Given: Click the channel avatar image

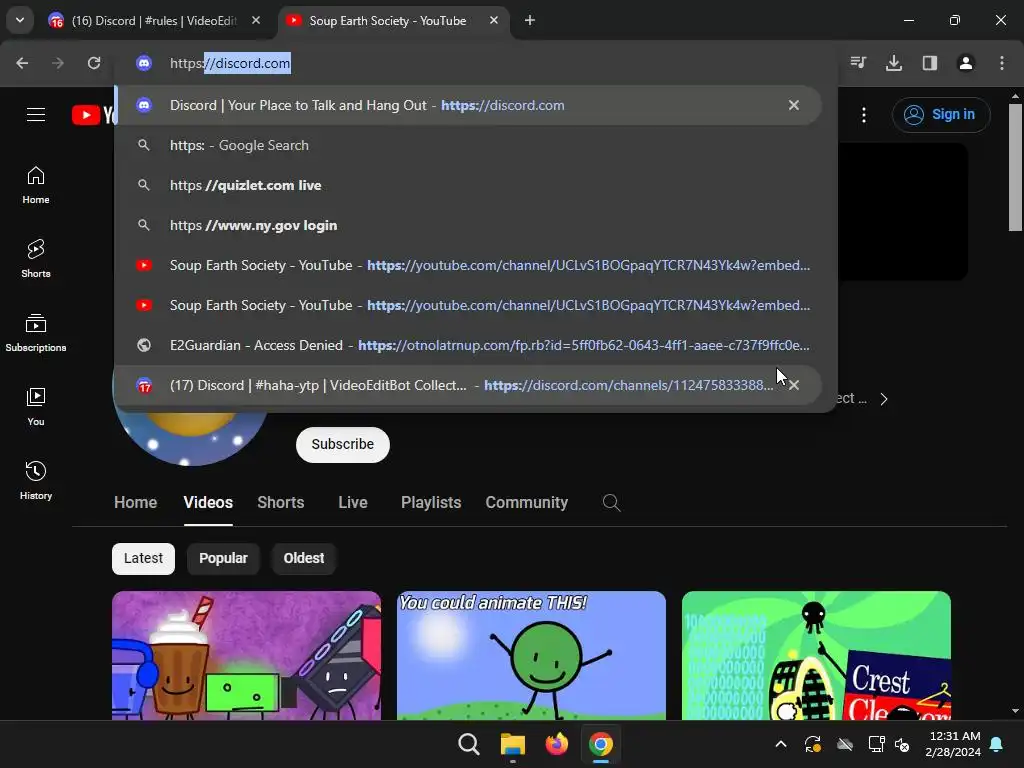Looking at the screenshot, I should click(x=191, y=438).
